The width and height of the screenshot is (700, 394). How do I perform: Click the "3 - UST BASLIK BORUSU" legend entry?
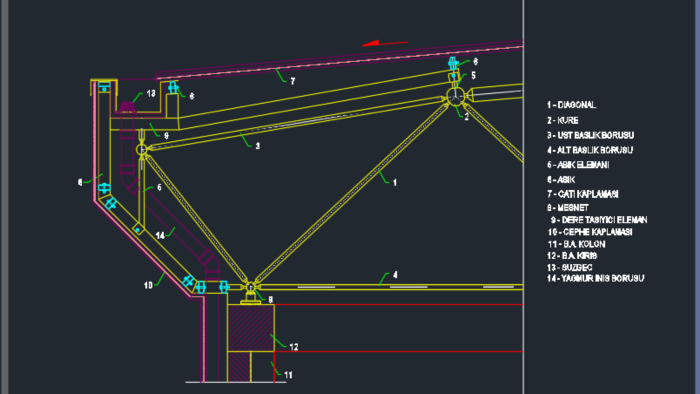click(x=590, y=135)
